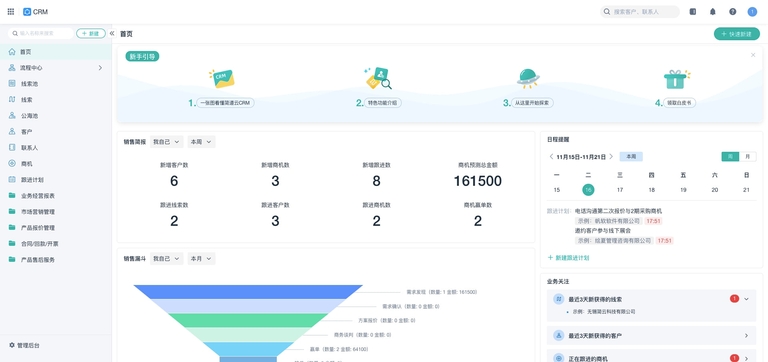Click the top search box 搜索客户、联系人
This screenshot has width=768, height=362.
[640, 12]
